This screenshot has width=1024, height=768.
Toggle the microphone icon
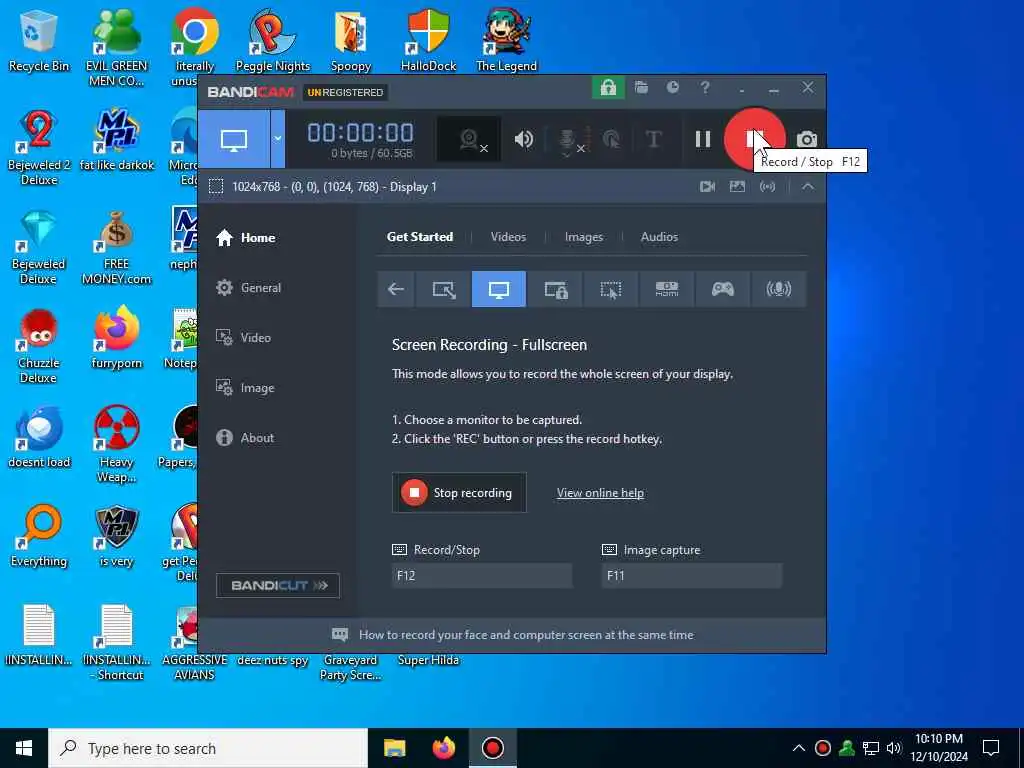tap(569, 140)
